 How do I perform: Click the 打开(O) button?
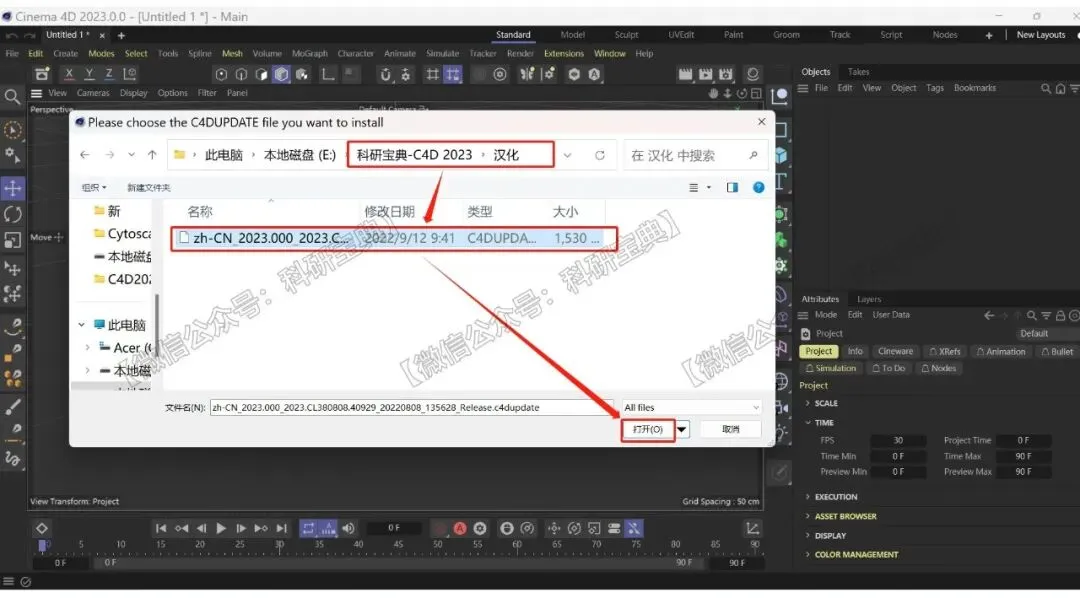(x=647, y=429)
